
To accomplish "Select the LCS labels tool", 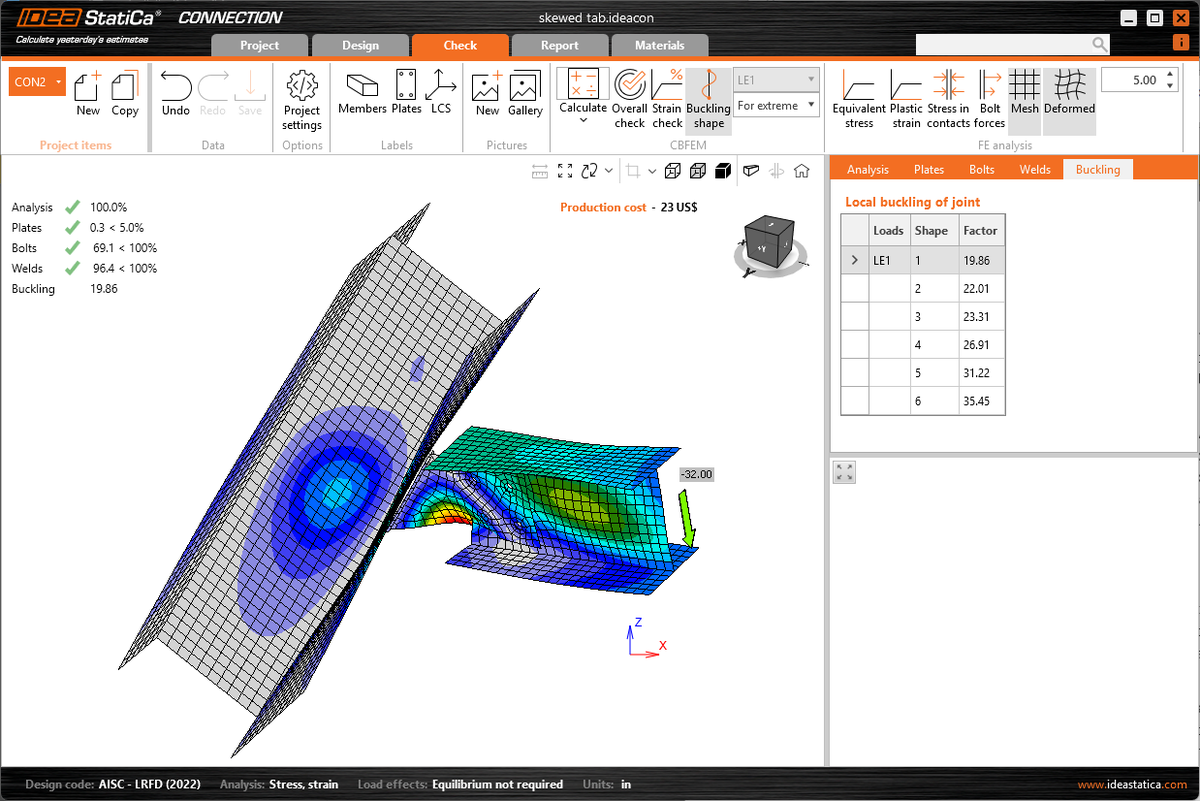I will pos(441,95).
